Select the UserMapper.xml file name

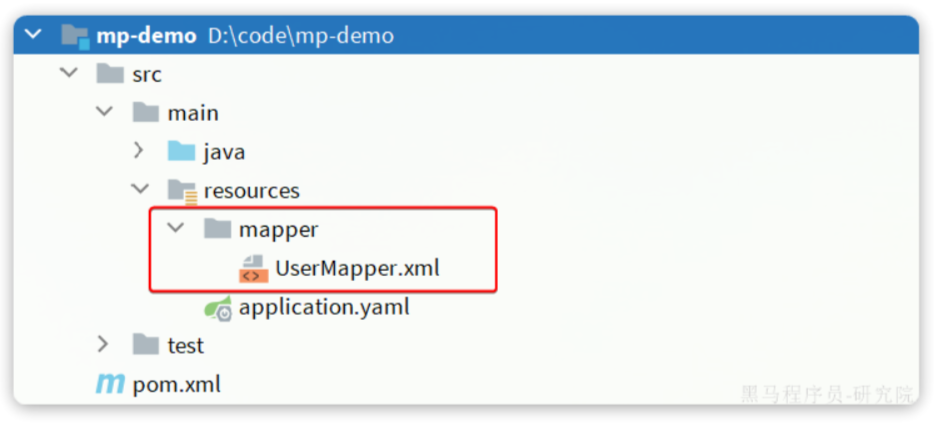[357, 268]
